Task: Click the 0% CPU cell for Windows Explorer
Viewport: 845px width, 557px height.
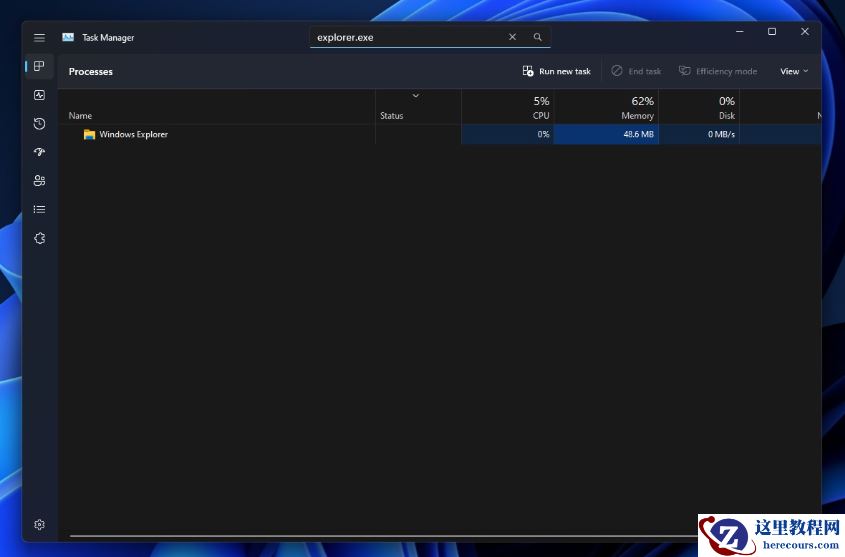Action: click(x=508, y=134)
